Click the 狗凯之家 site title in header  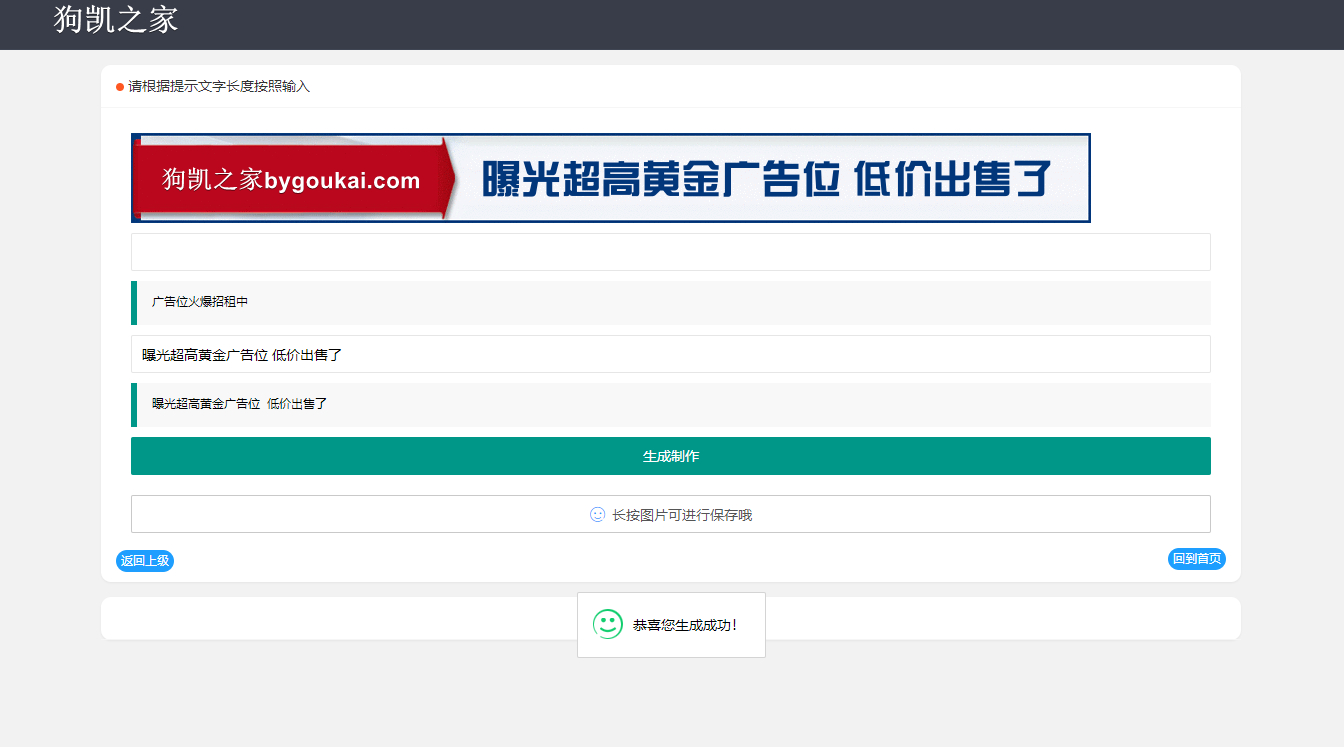coord(116,19)
